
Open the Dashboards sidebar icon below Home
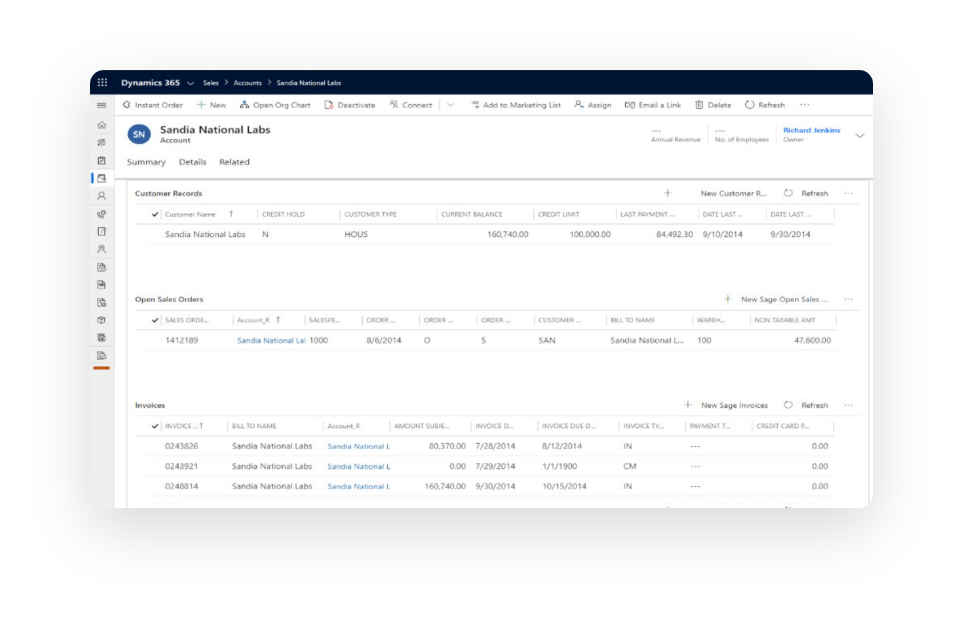click(x=102, y=143)
